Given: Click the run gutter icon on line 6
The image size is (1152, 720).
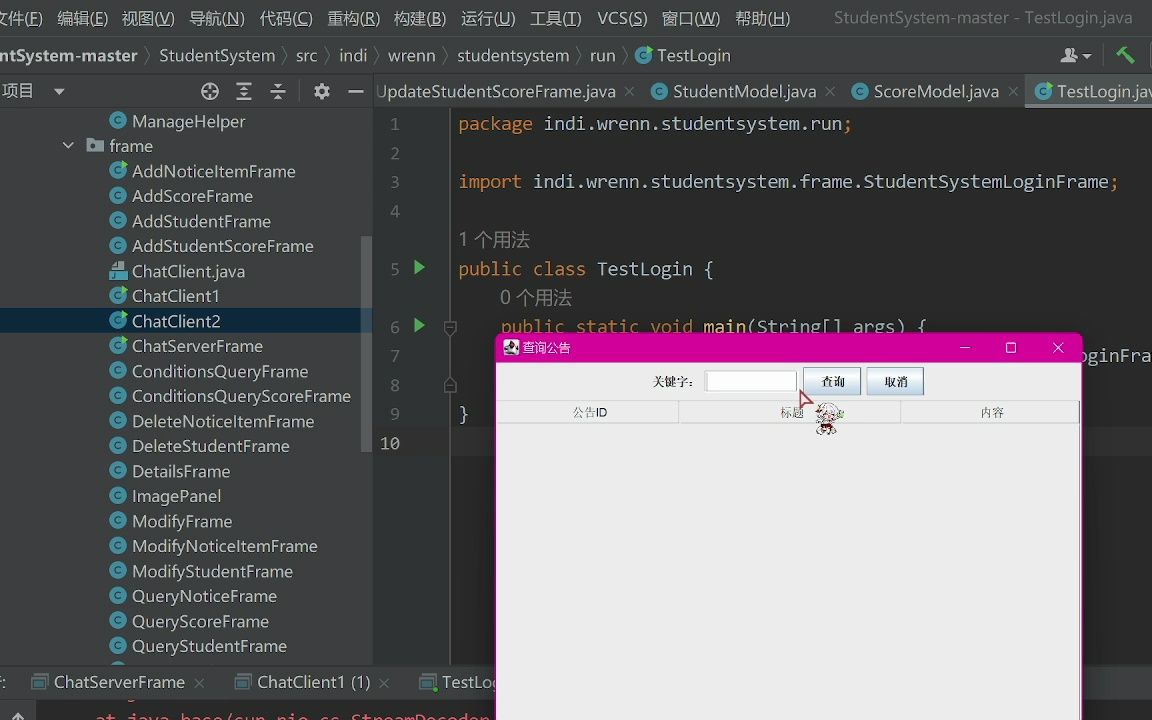Looking at the screenshot, I should [419, 325].
